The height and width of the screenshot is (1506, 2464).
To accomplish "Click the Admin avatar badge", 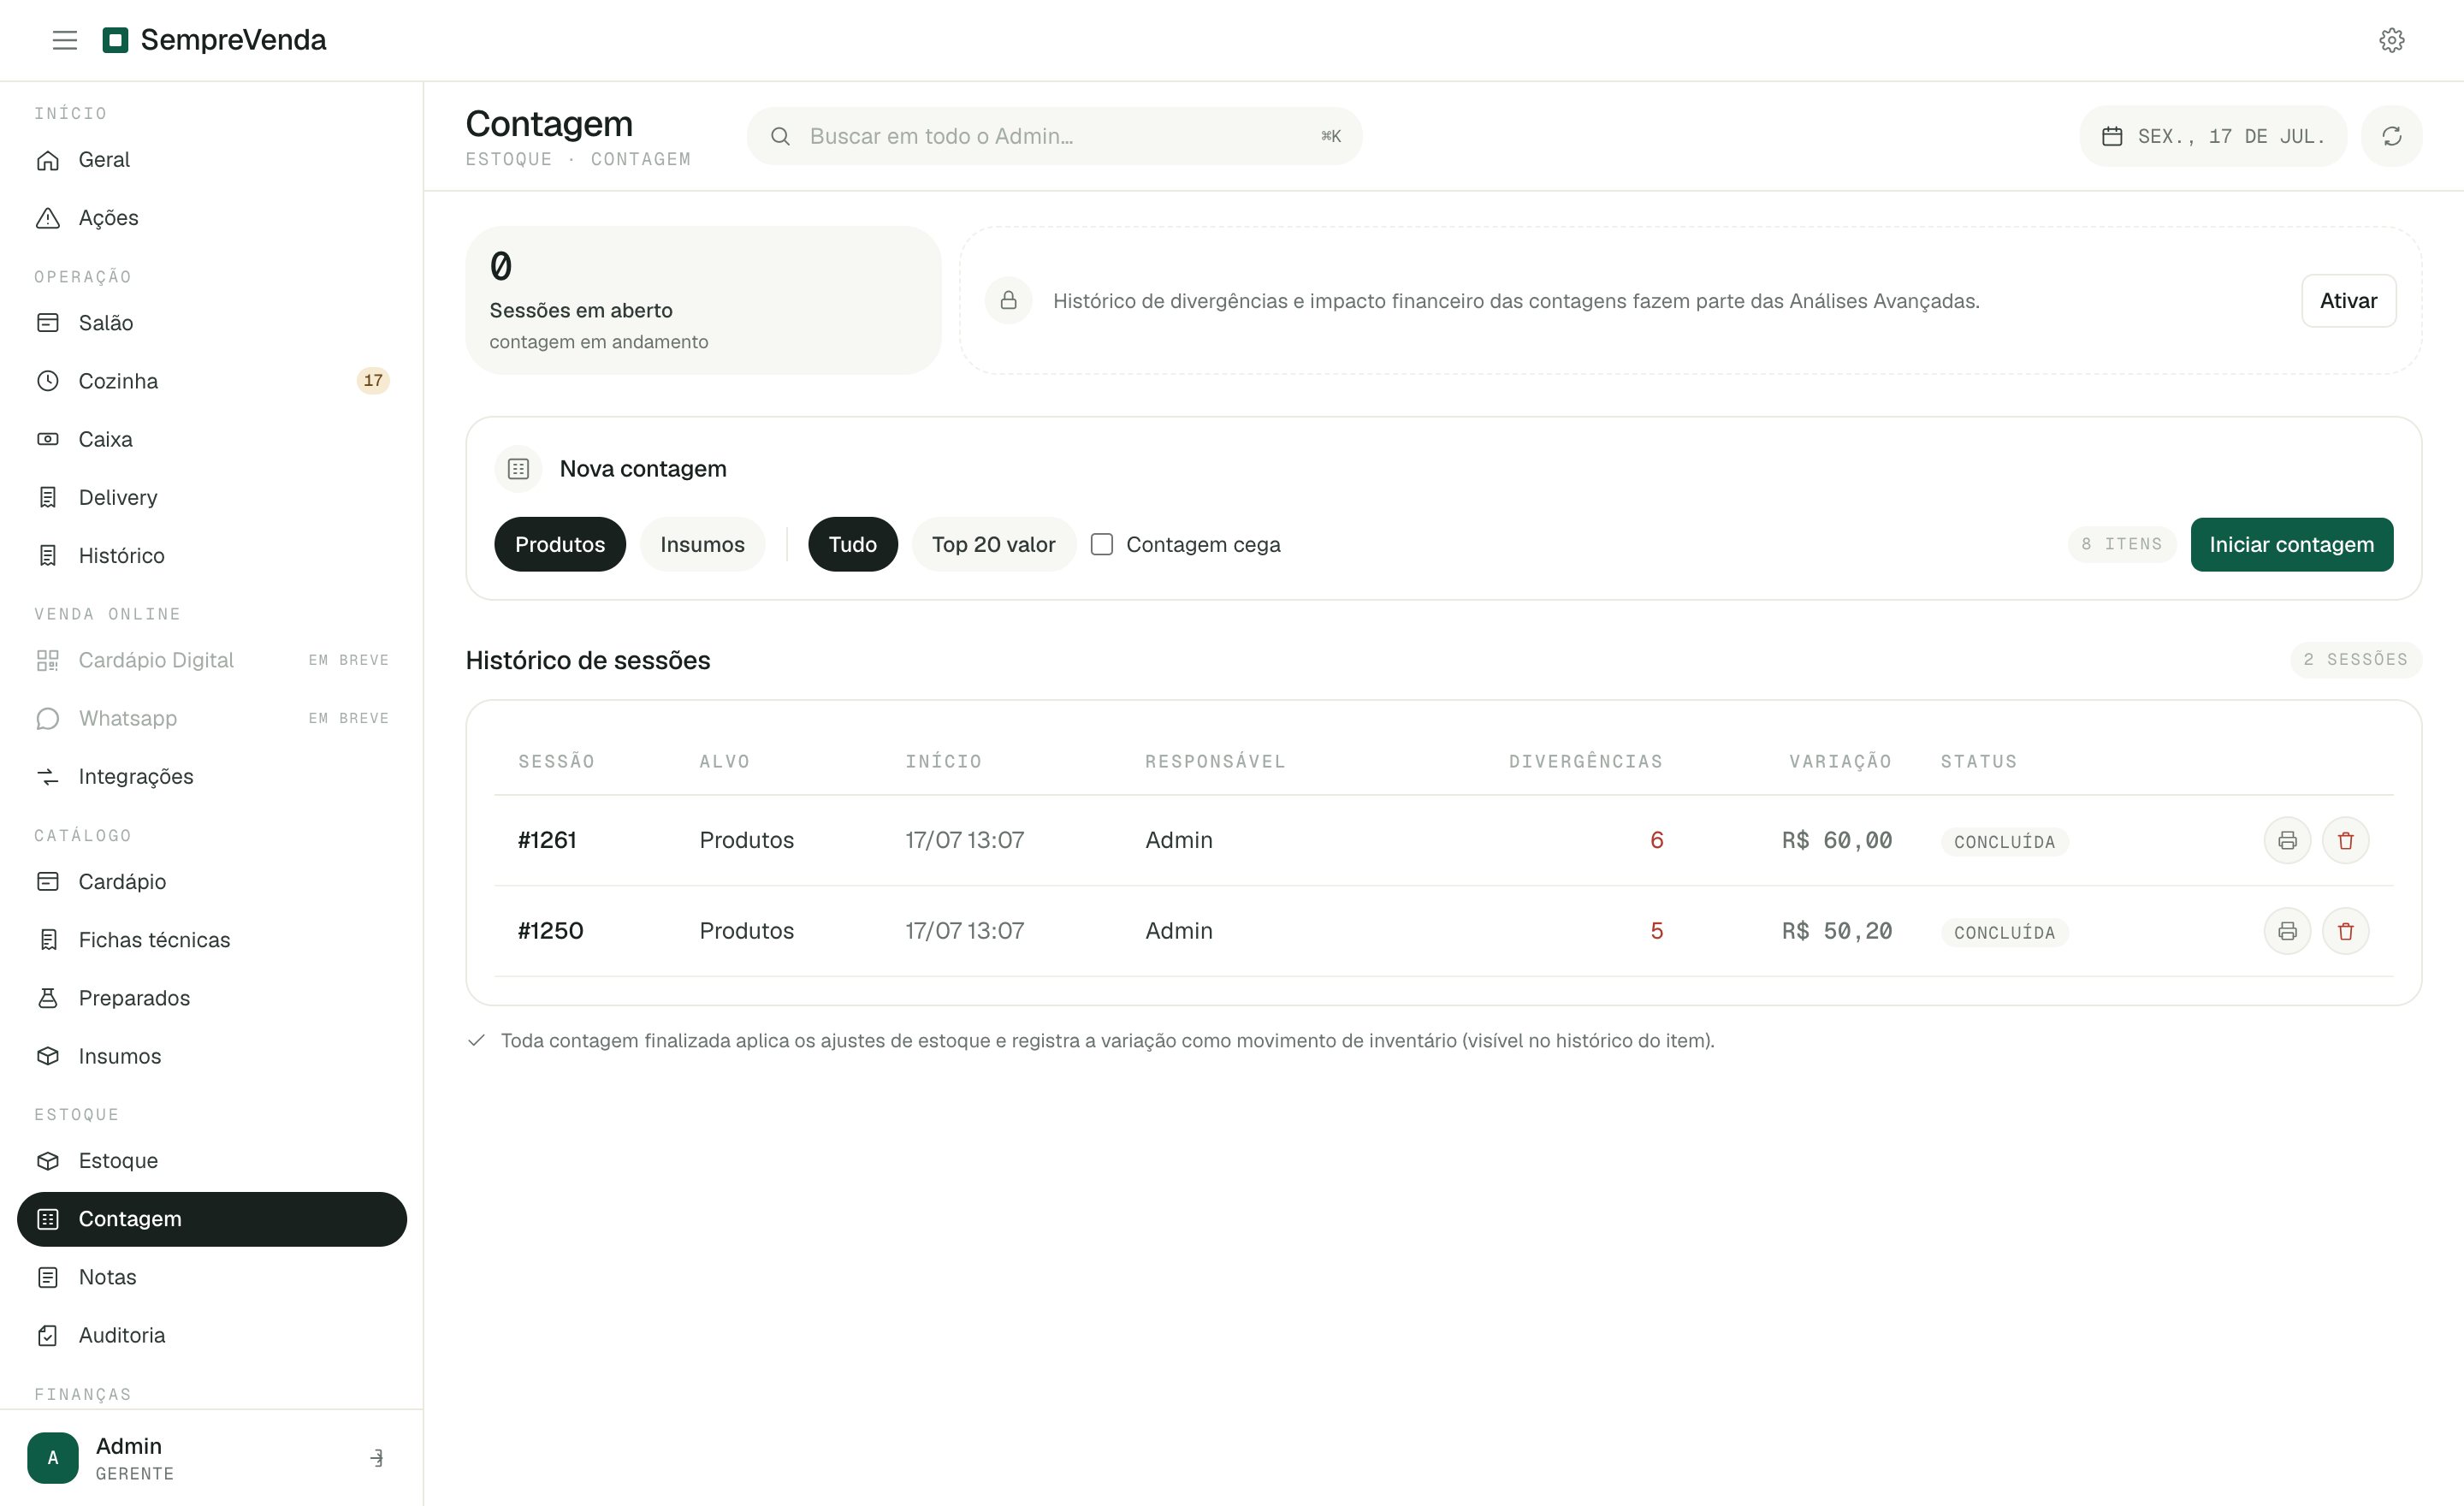I will coord(53,1458).
